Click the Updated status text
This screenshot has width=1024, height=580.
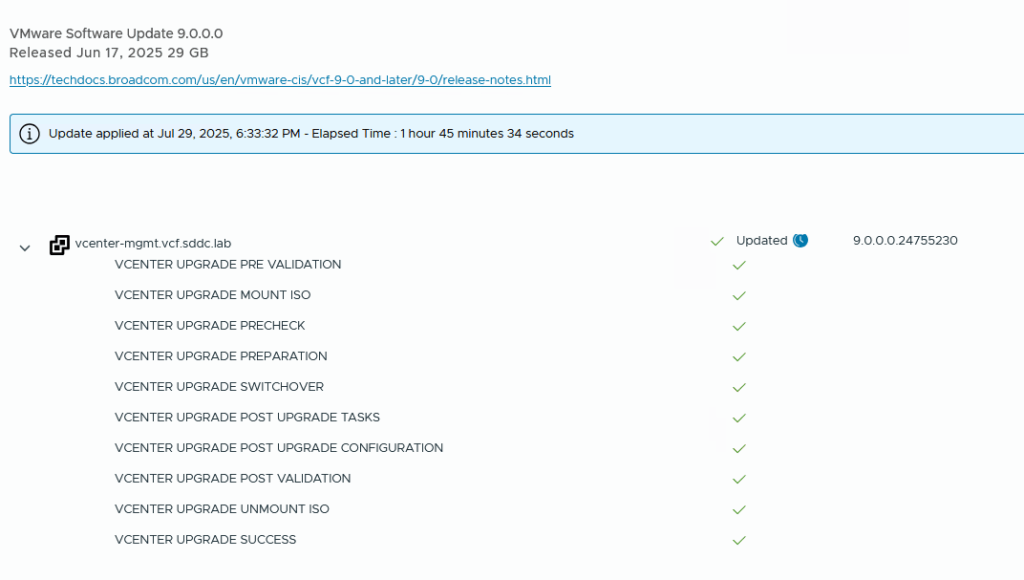pos(761,241)
